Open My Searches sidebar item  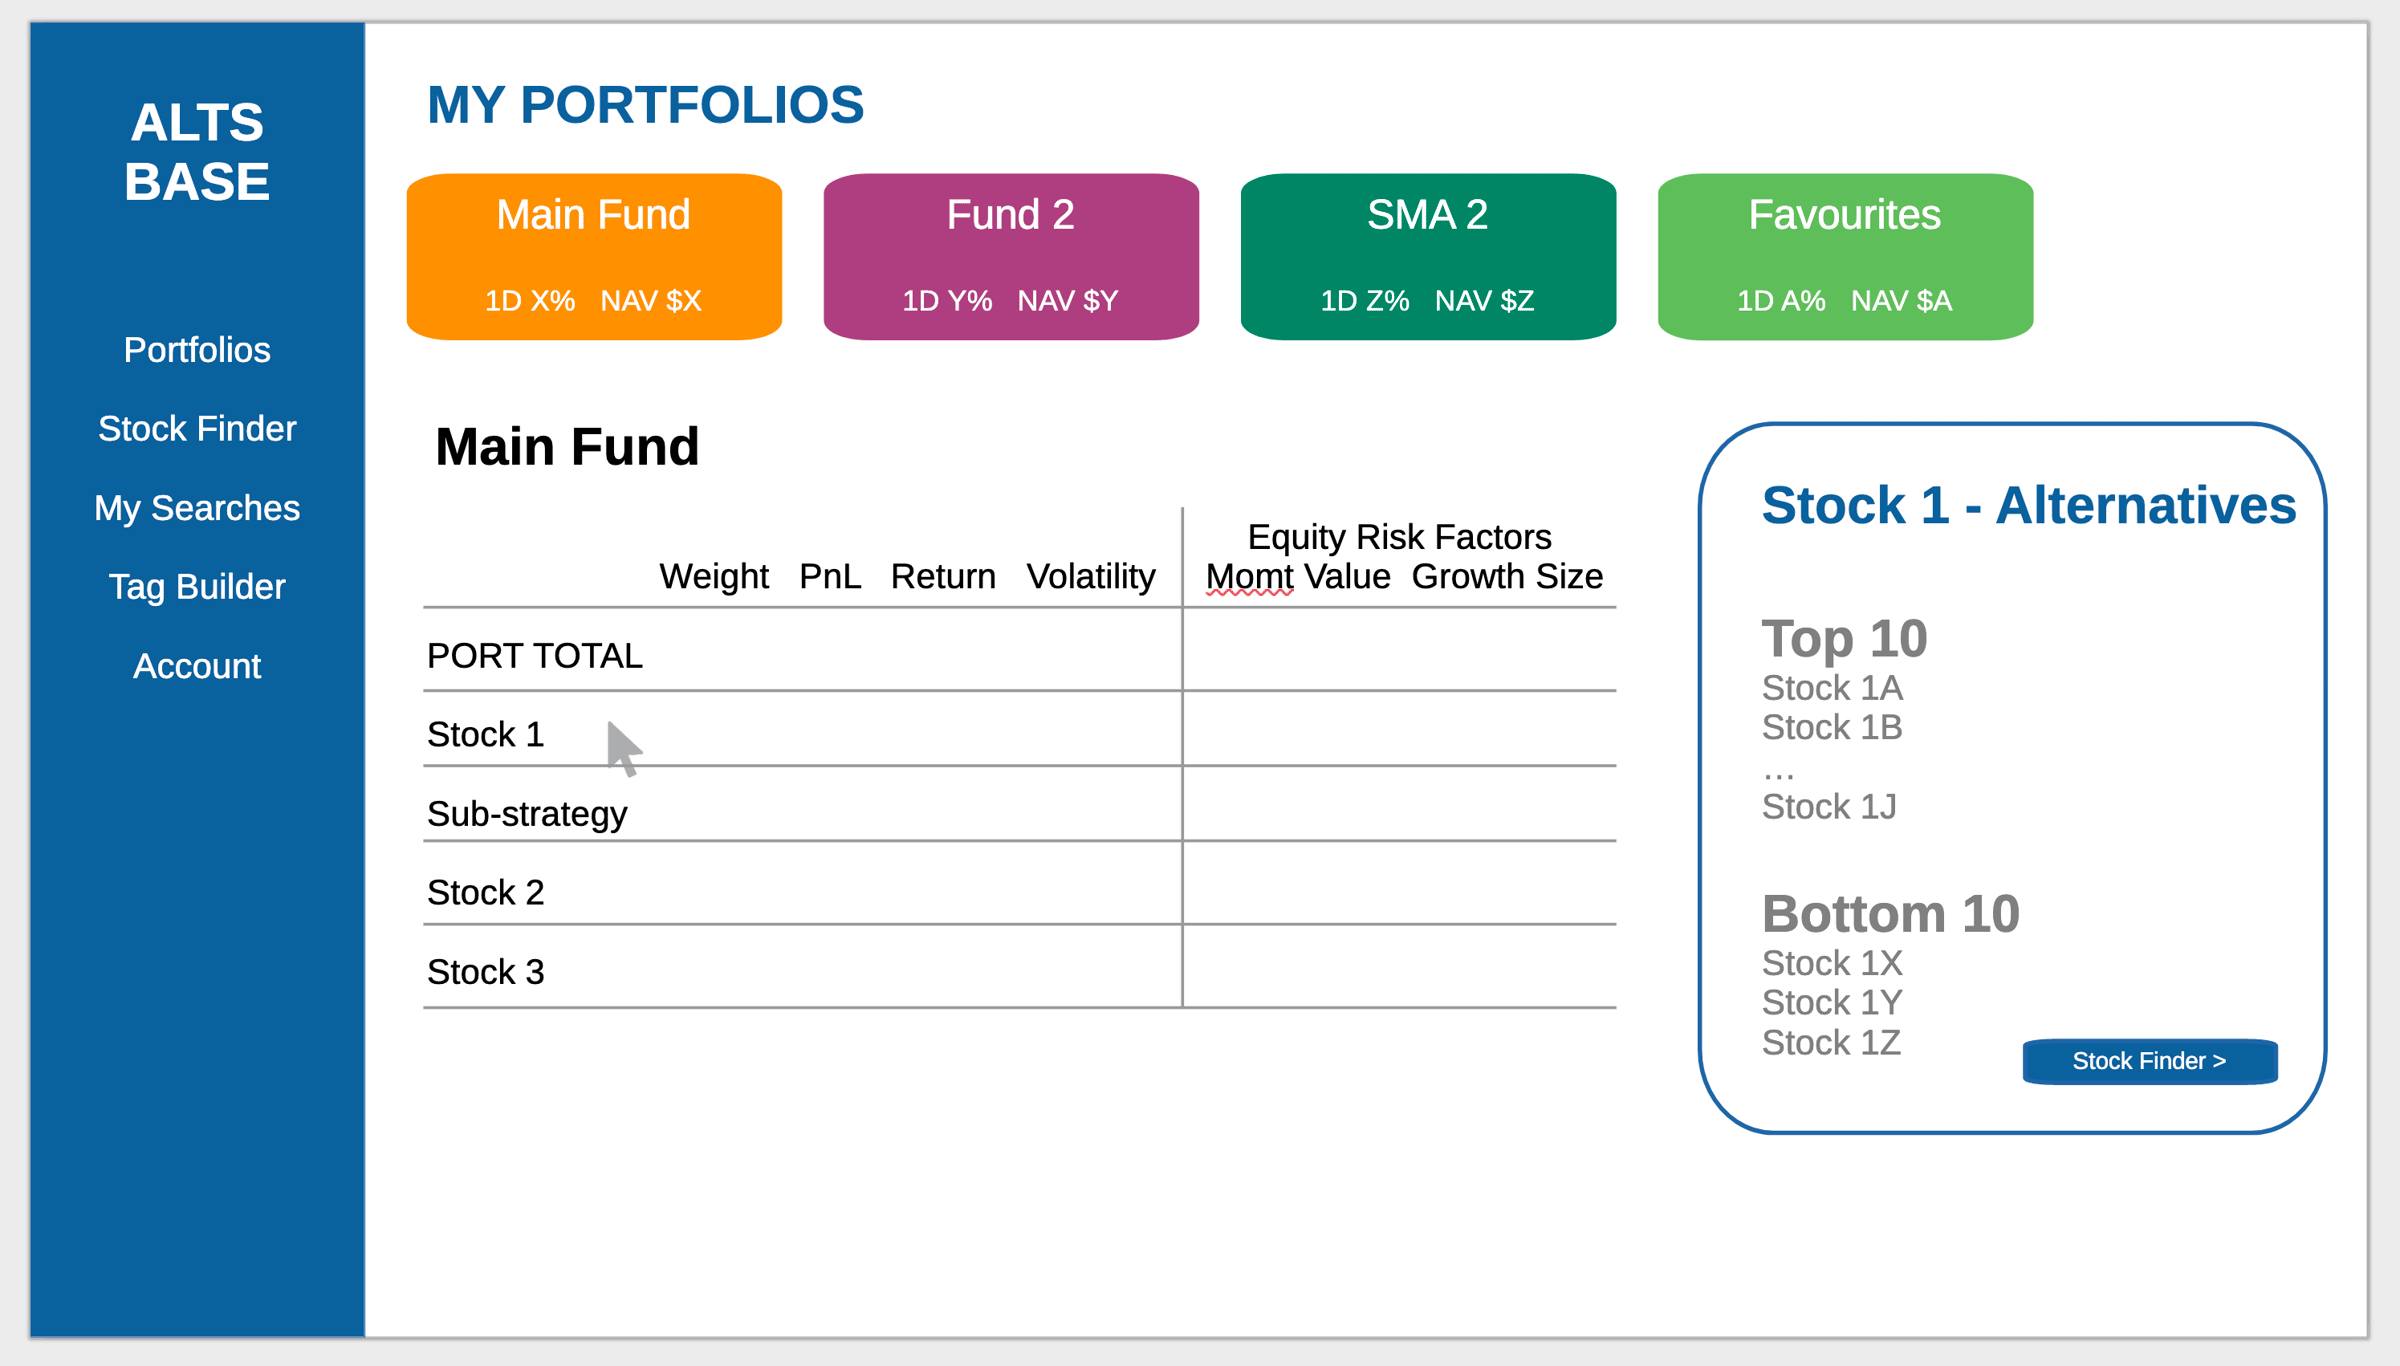pos(197,508)
